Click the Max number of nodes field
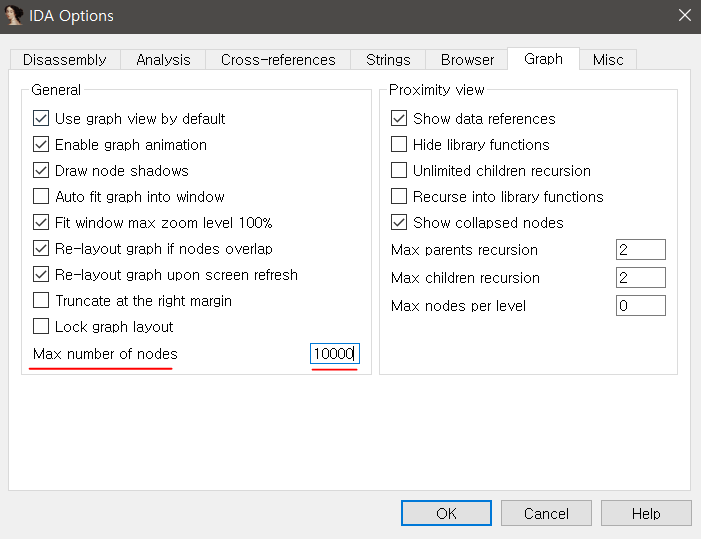This screenshot has width=701, height=539. point(335,354)
